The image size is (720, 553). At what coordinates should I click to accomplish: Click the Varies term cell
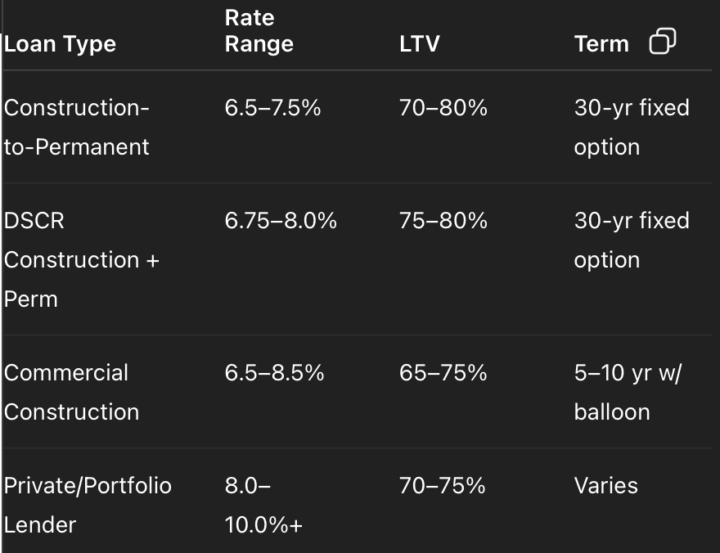(606, 486)
